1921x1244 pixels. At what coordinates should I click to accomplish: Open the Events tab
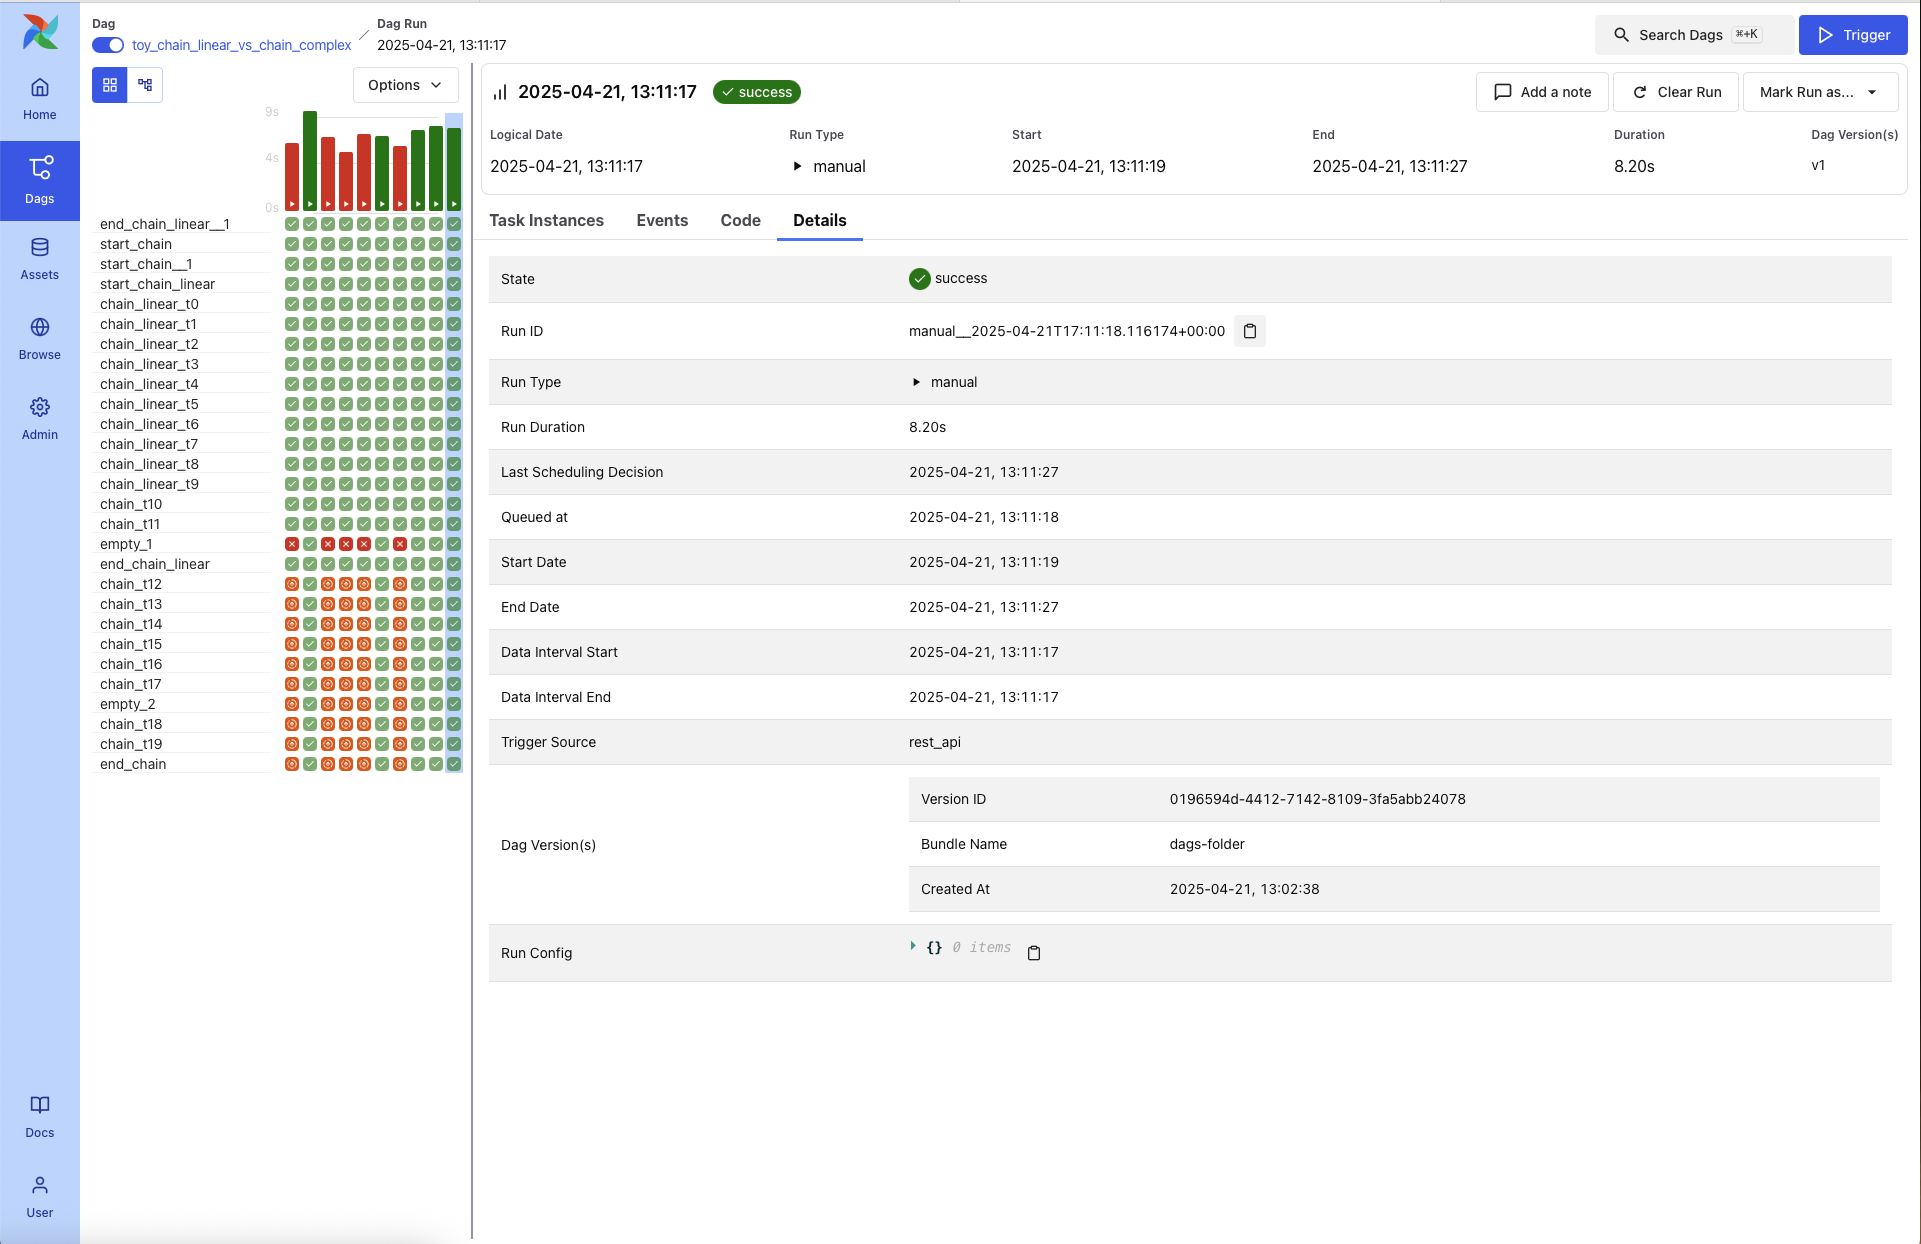pos(662,220)
